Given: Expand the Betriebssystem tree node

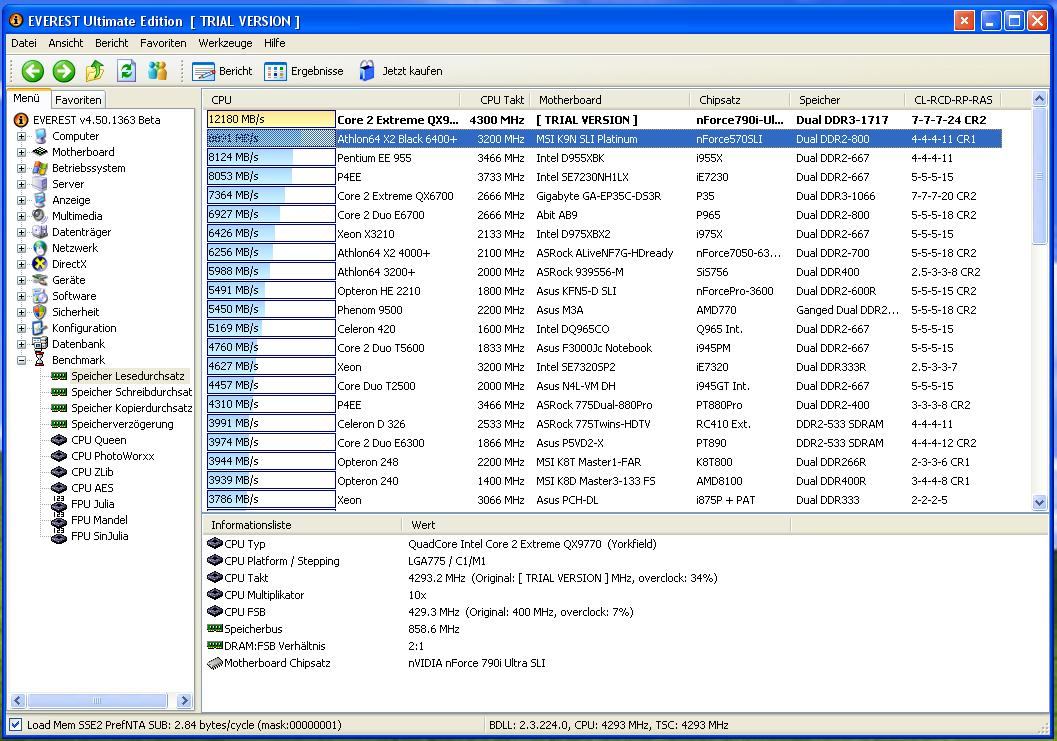Looking at the screenshot, I should (22, 169).
